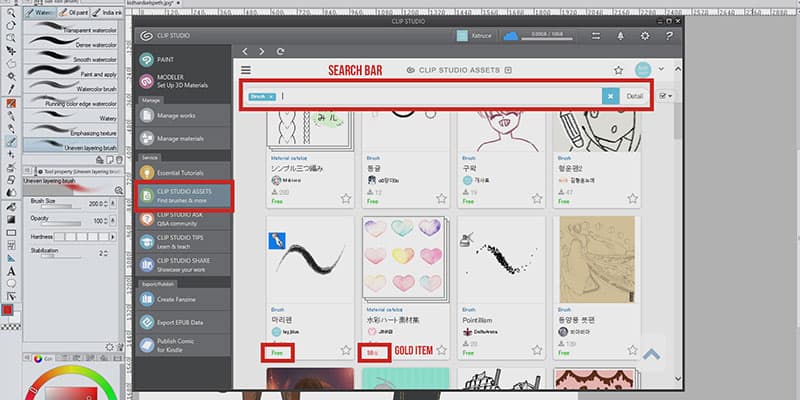Open the sort checkbox dropdown beside search

(665, 96)
